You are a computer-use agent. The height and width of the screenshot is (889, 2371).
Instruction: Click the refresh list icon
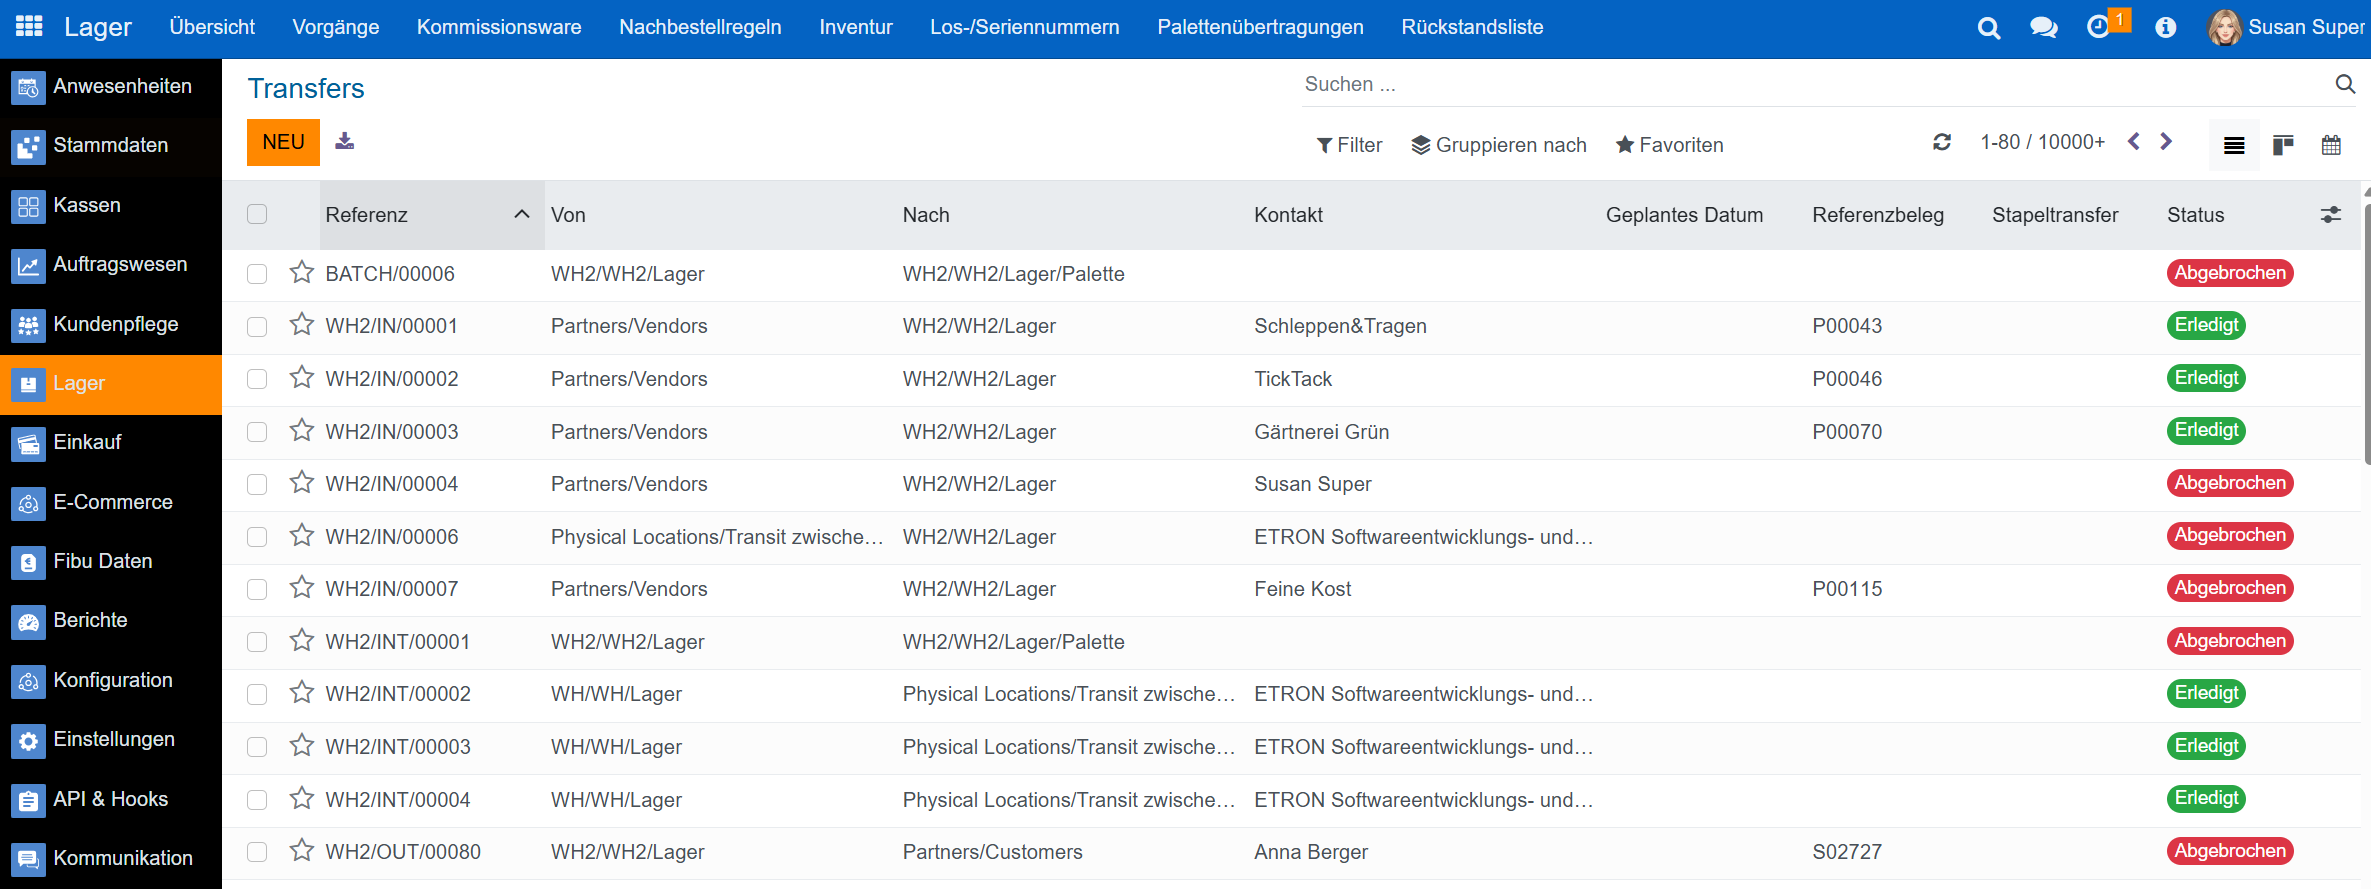coord(1942,142)
